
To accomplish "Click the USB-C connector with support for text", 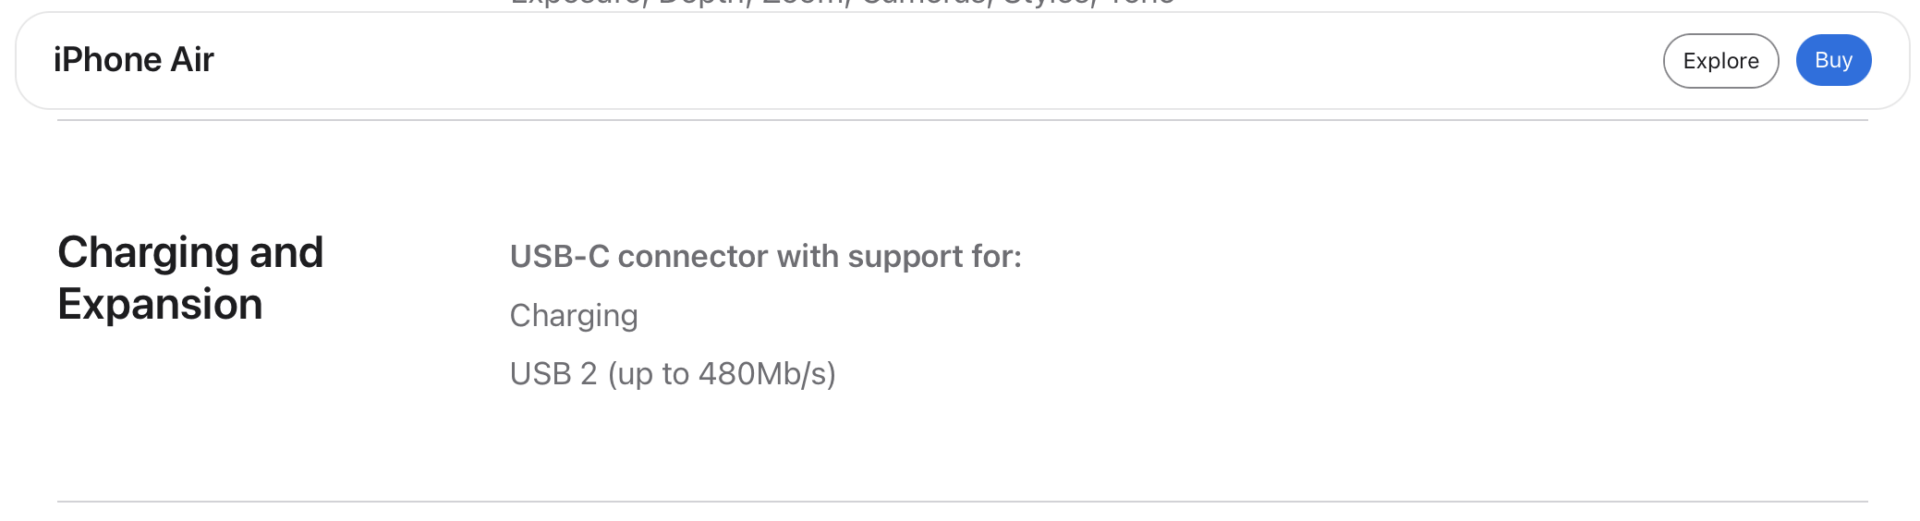I will pos(765,257).
